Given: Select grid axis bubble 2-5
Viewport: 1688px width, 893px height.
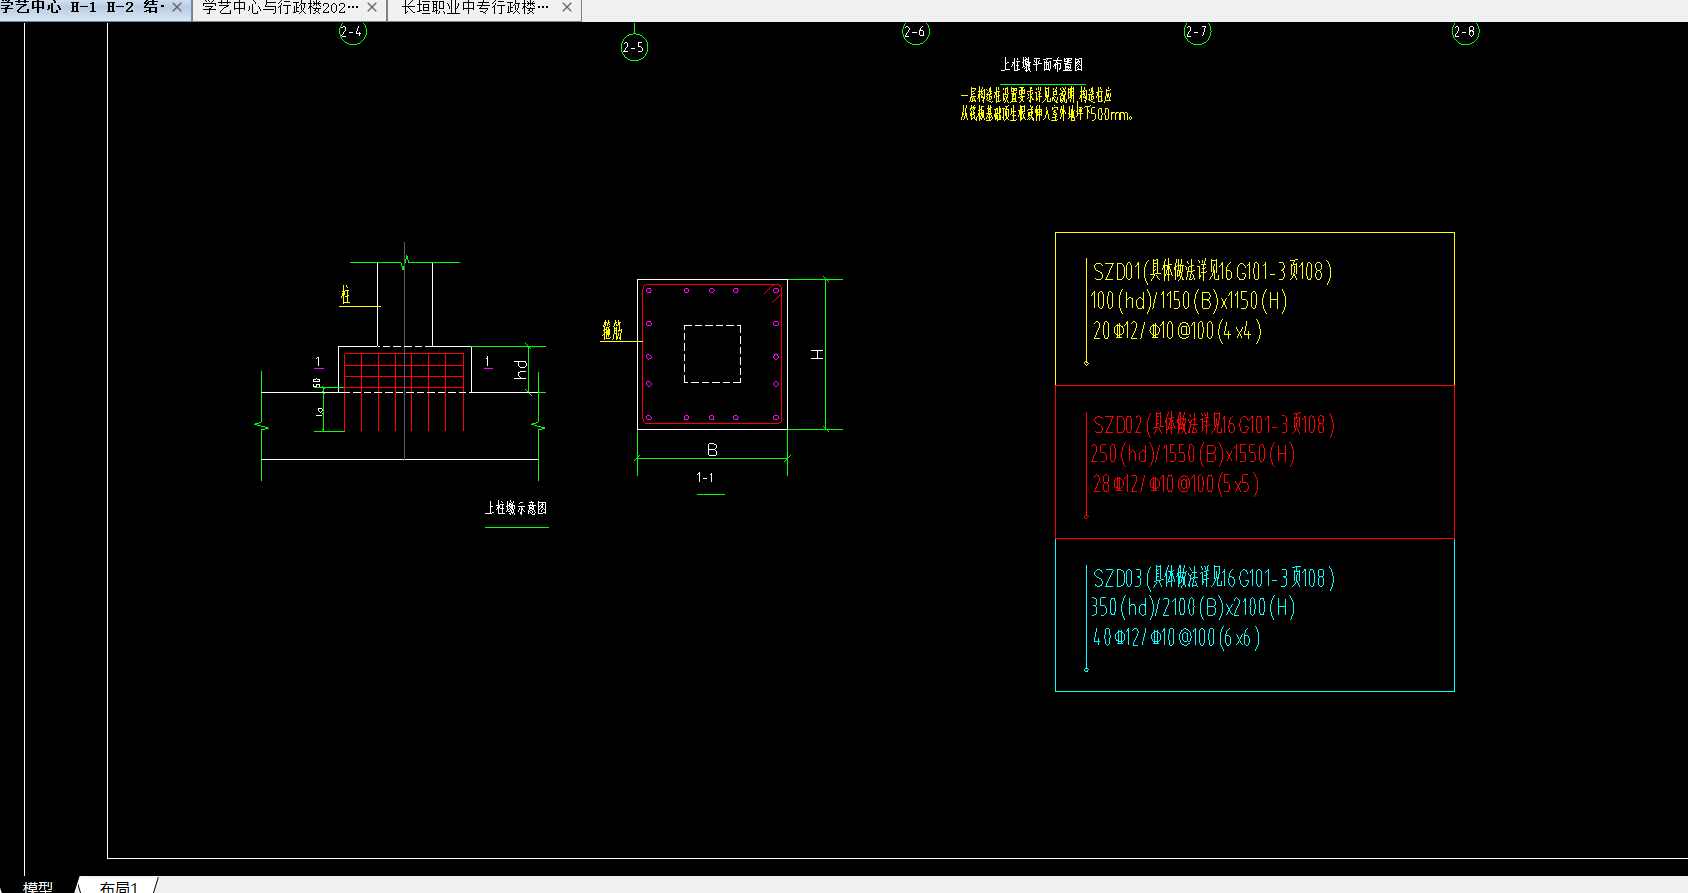Looking at the screenshot, I should point(634,47).
